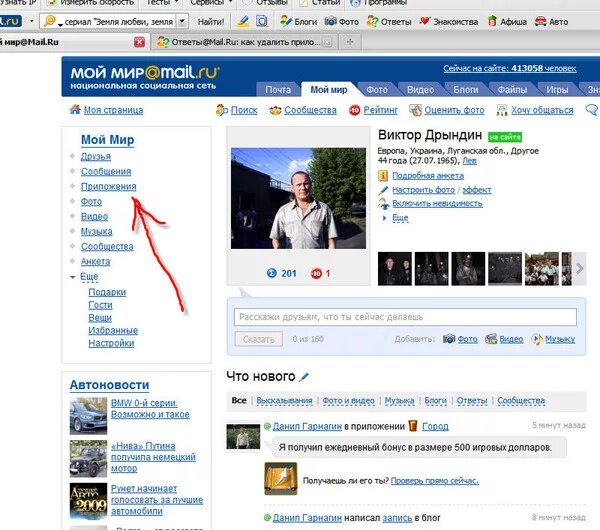Open Настройки in the left menu
Screen dimensions: 600x530
111,343
